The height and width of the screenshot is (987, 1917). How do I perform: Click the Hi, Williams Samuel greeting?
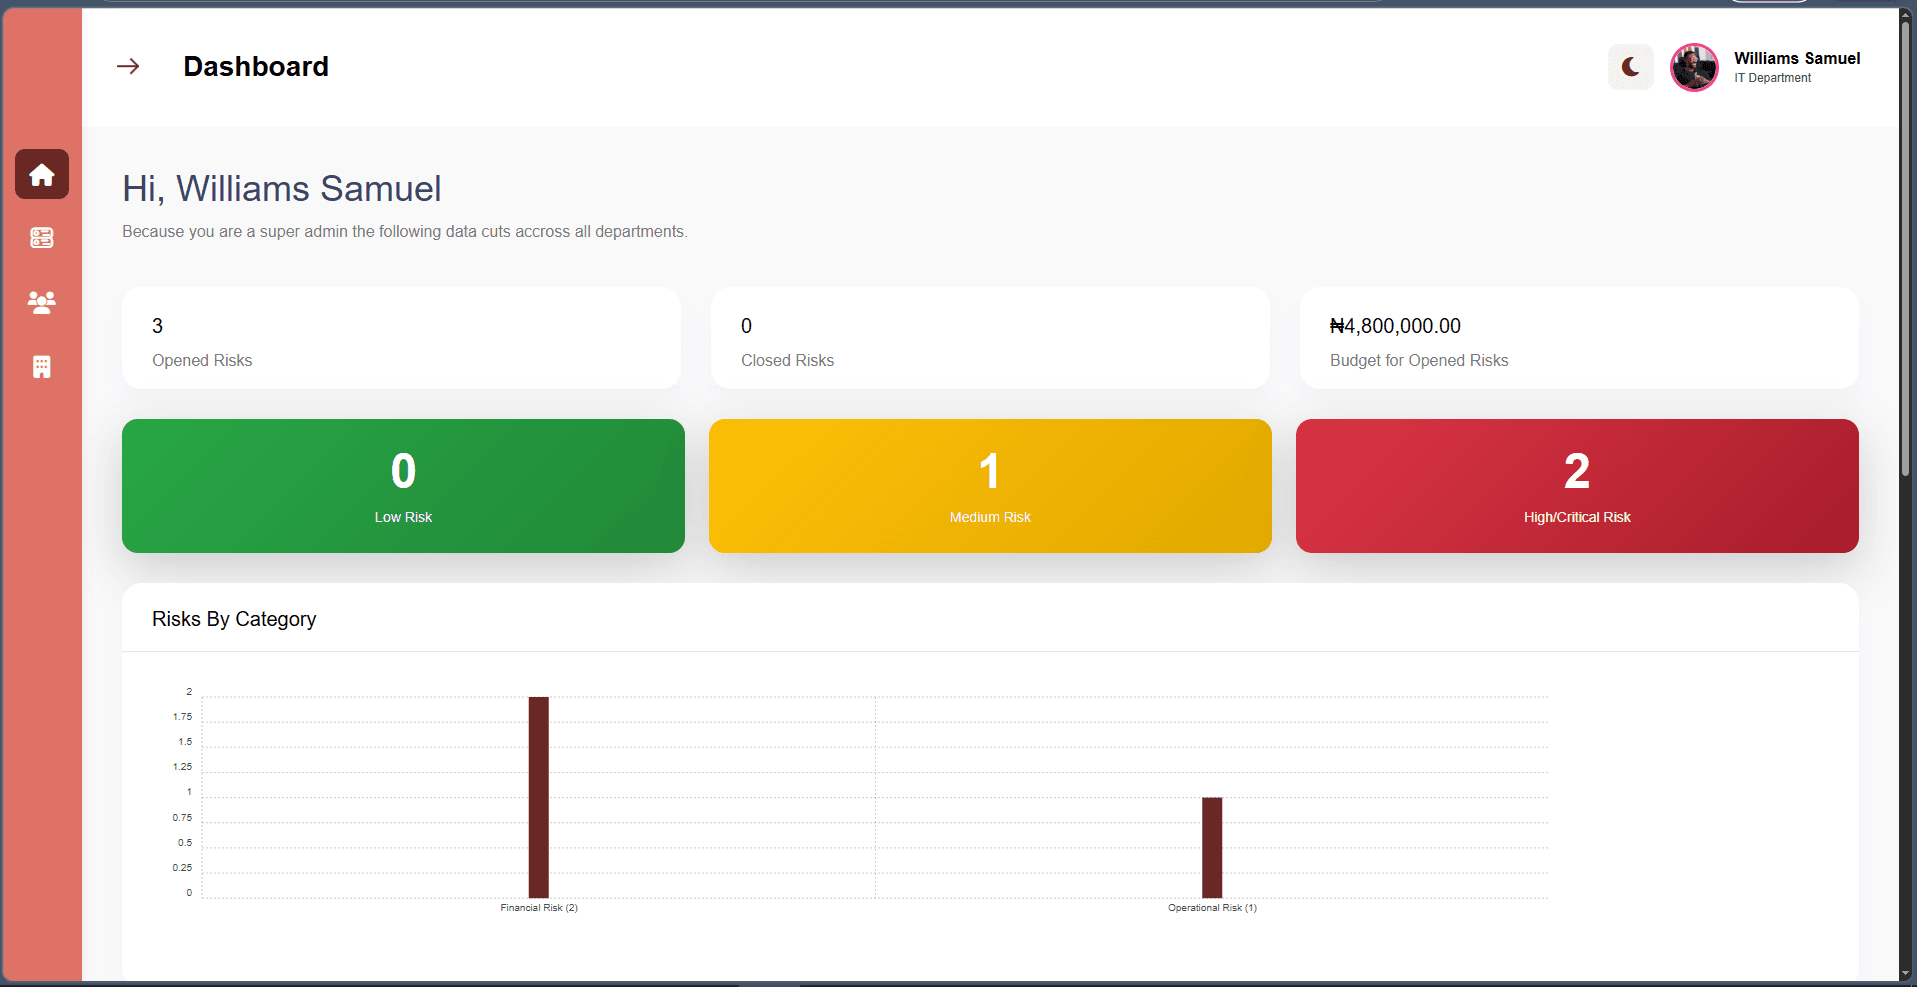point(282,189)
